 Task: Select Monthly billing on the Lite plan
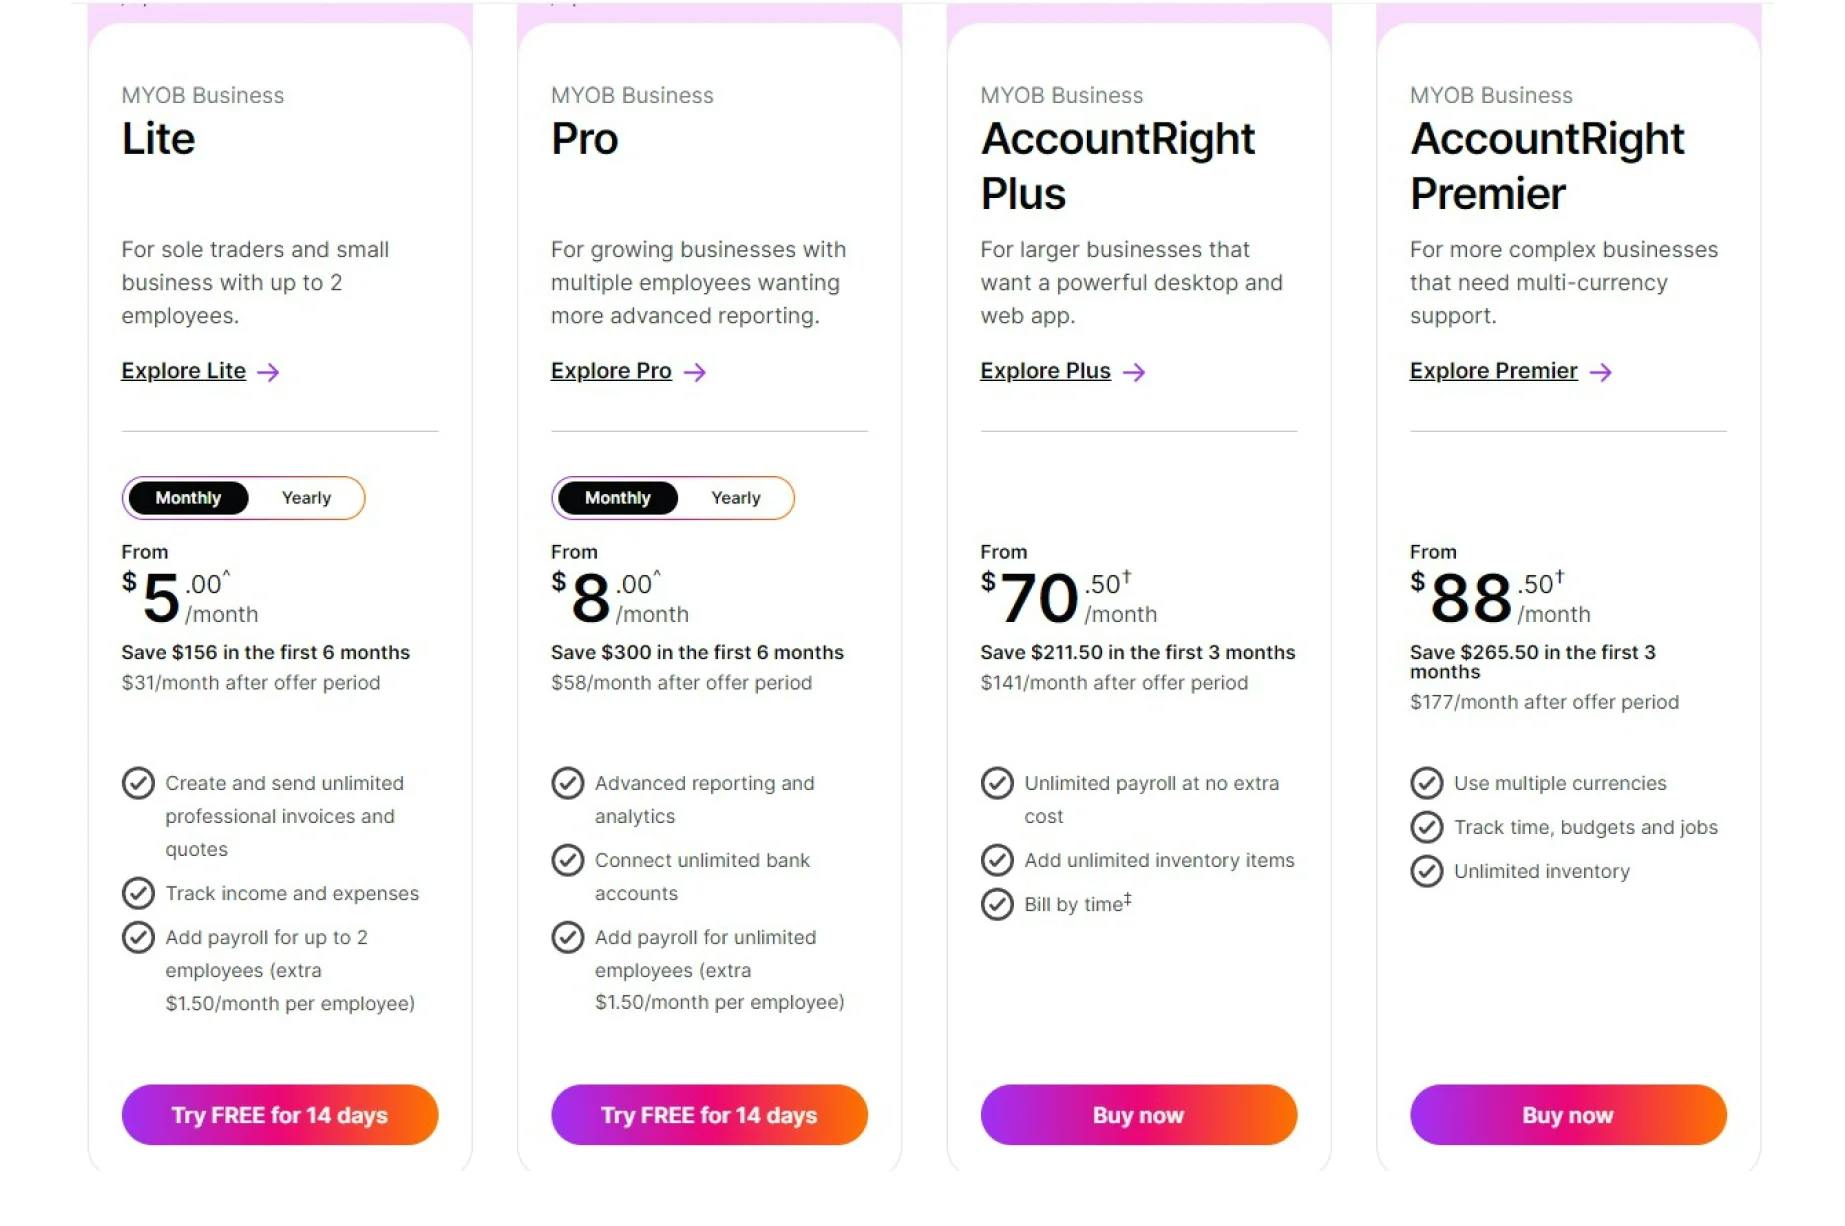(x=188, y=498)
